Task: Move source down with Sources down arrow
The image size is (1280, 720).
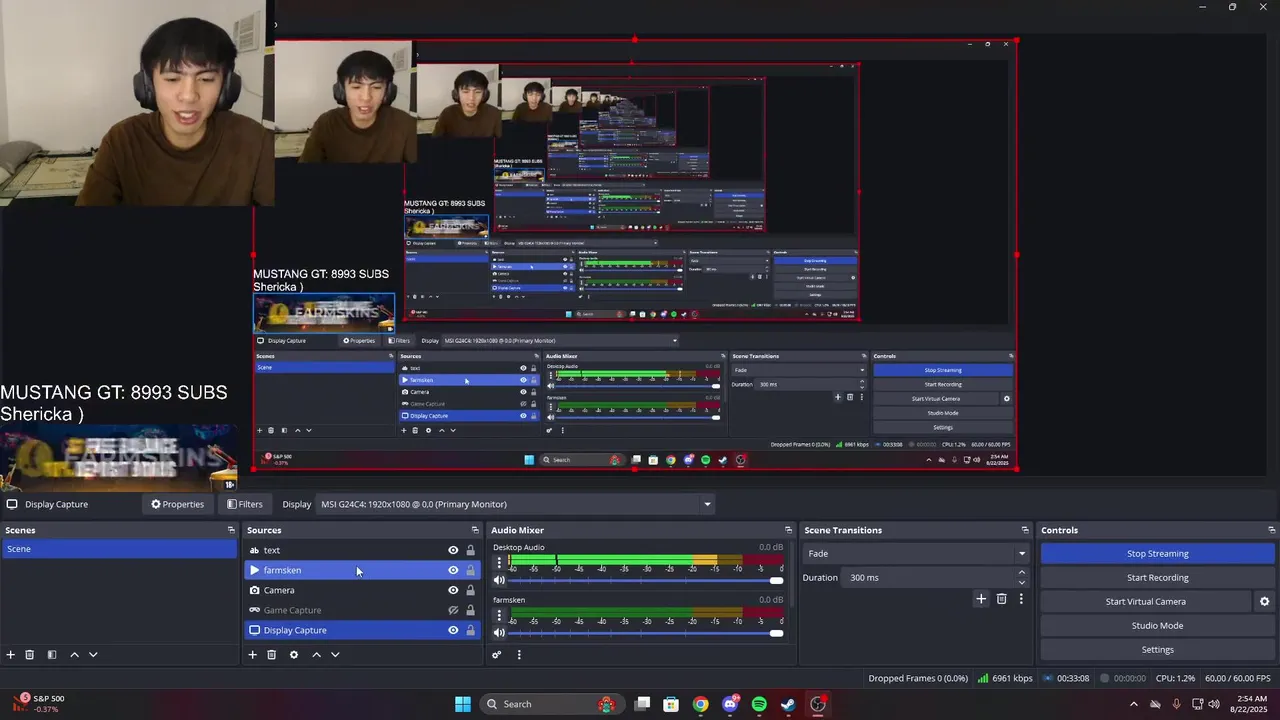Action: (335, 655)
